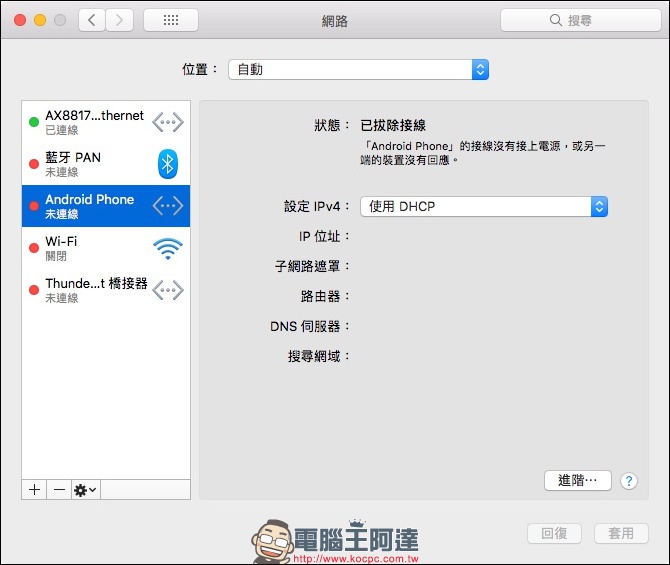Click the magnifier icon in search field
Viewport: 670px width, 565px height.
click(x=555, y=20)
